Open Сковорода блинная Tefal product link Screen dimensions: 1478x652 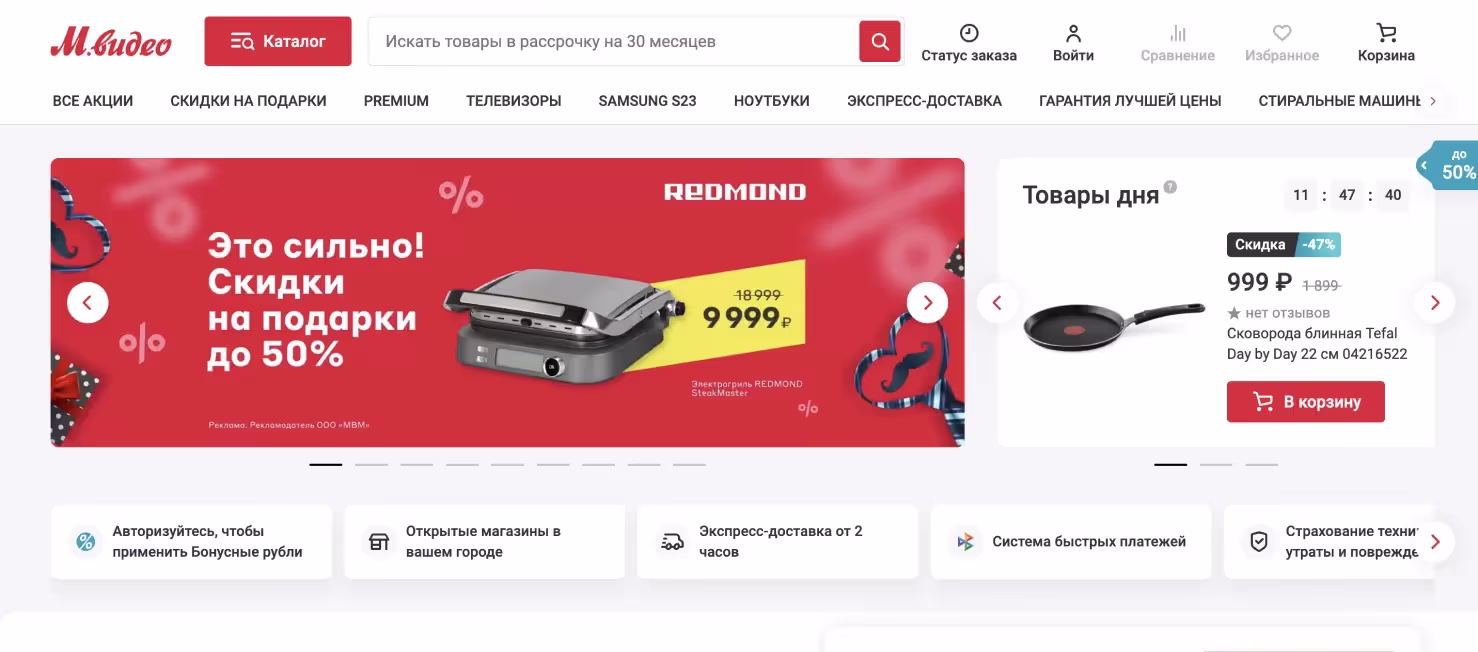click(x=1317, y=343)
